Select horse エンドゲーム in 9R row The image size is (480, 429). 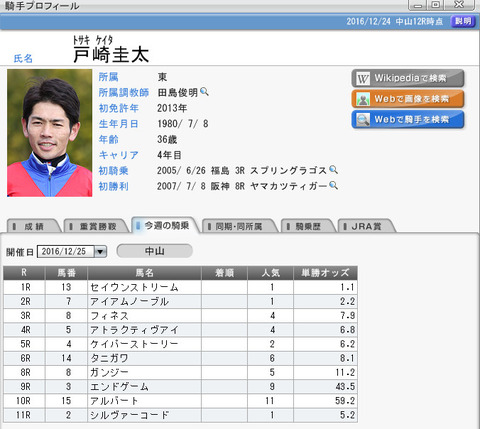coord(119,386)
